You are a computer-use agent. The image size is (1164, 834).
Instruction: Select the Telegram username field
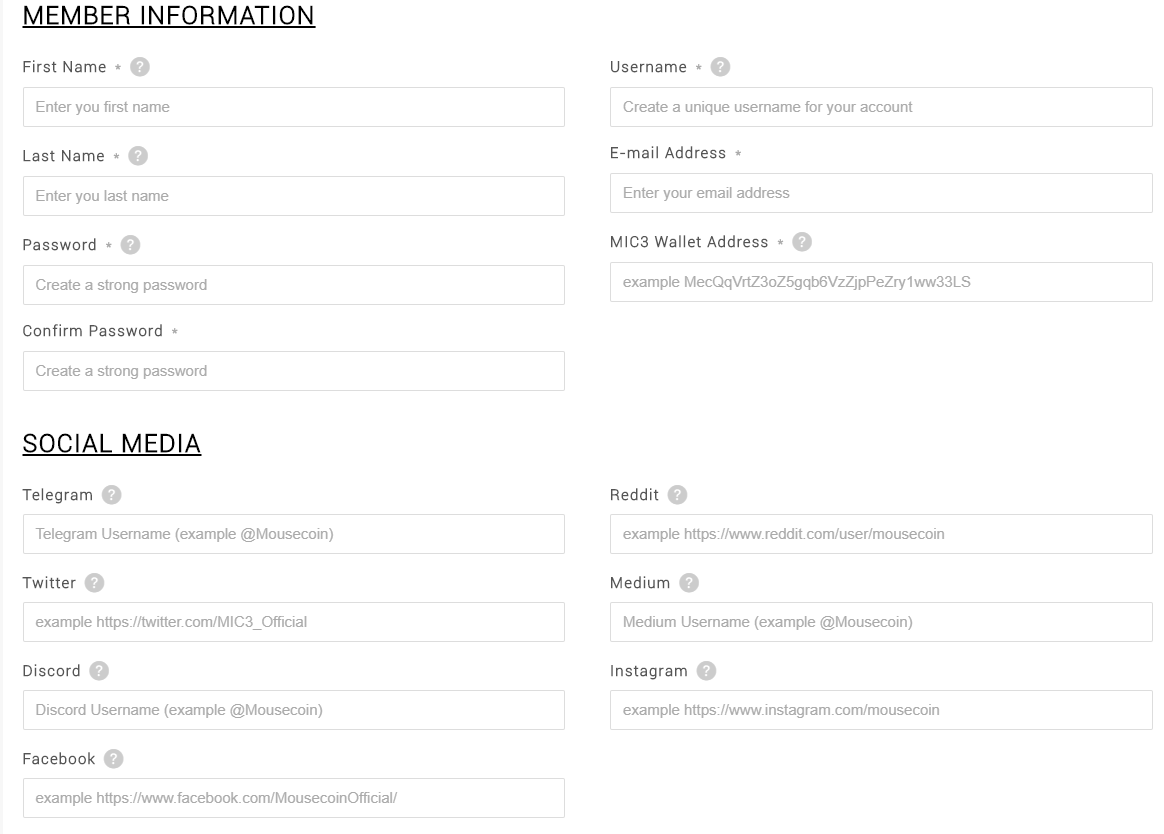coord(294,534)
